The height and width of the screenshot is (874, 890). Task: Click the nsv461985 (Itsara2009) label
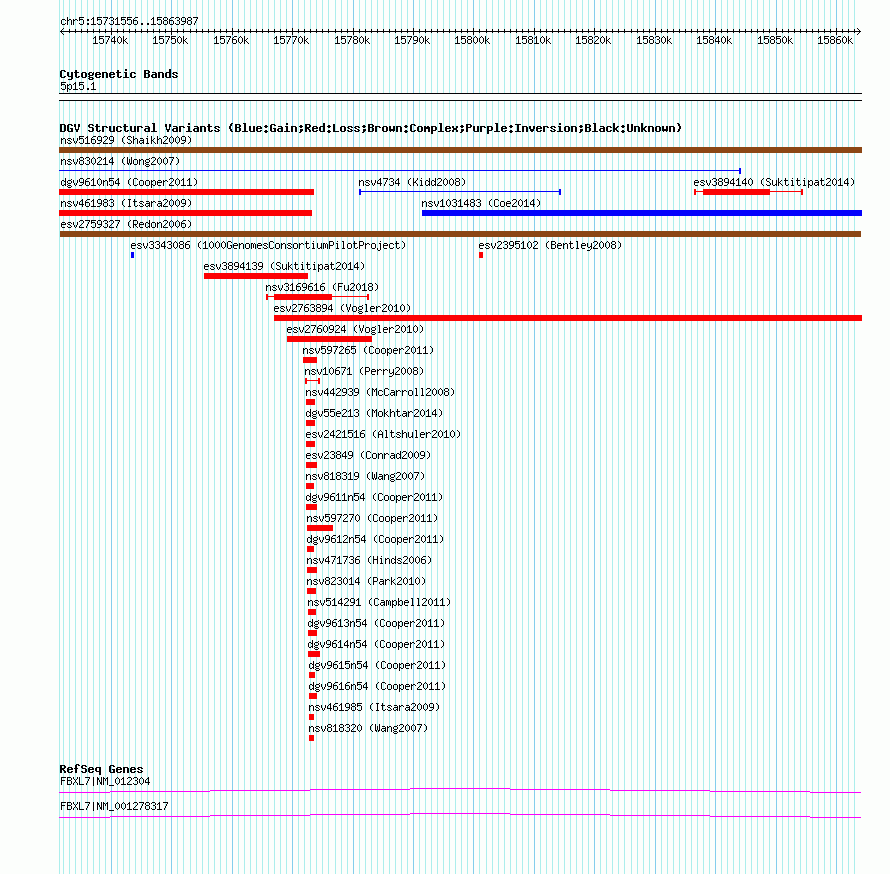click(x=375, y=707)
